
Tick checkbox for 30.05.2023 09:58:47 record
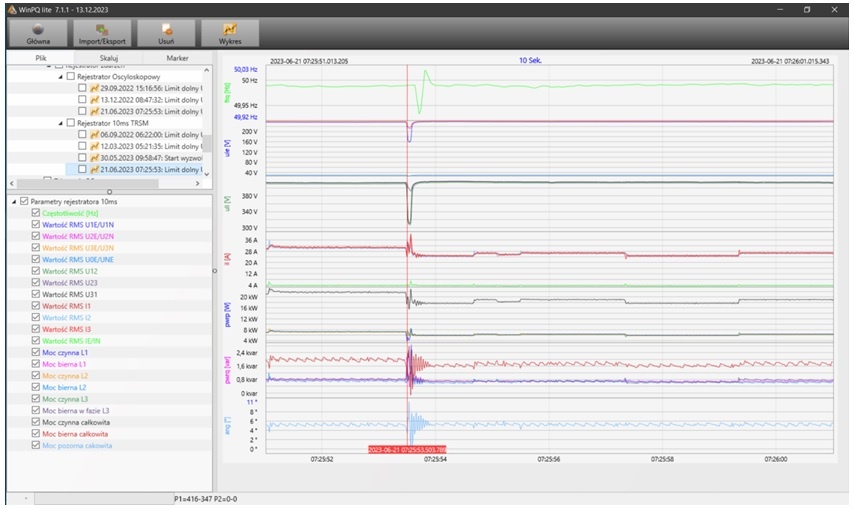82,158
